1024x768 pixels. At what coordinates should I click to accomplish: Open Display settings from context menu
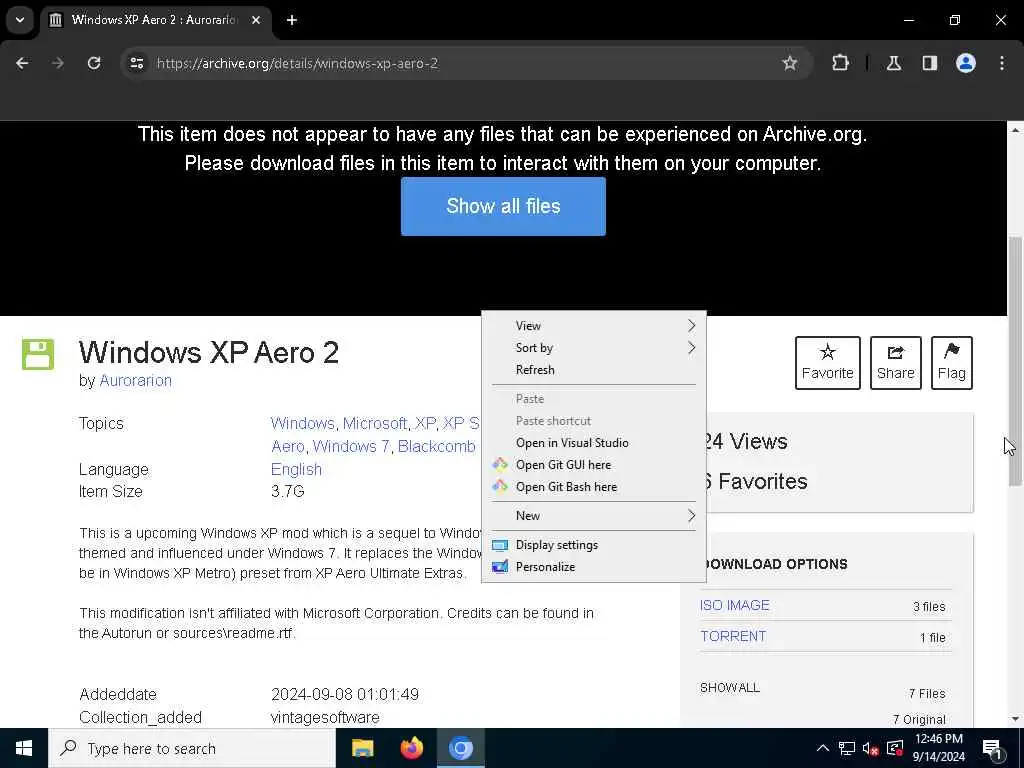click(x=594, y=545)
